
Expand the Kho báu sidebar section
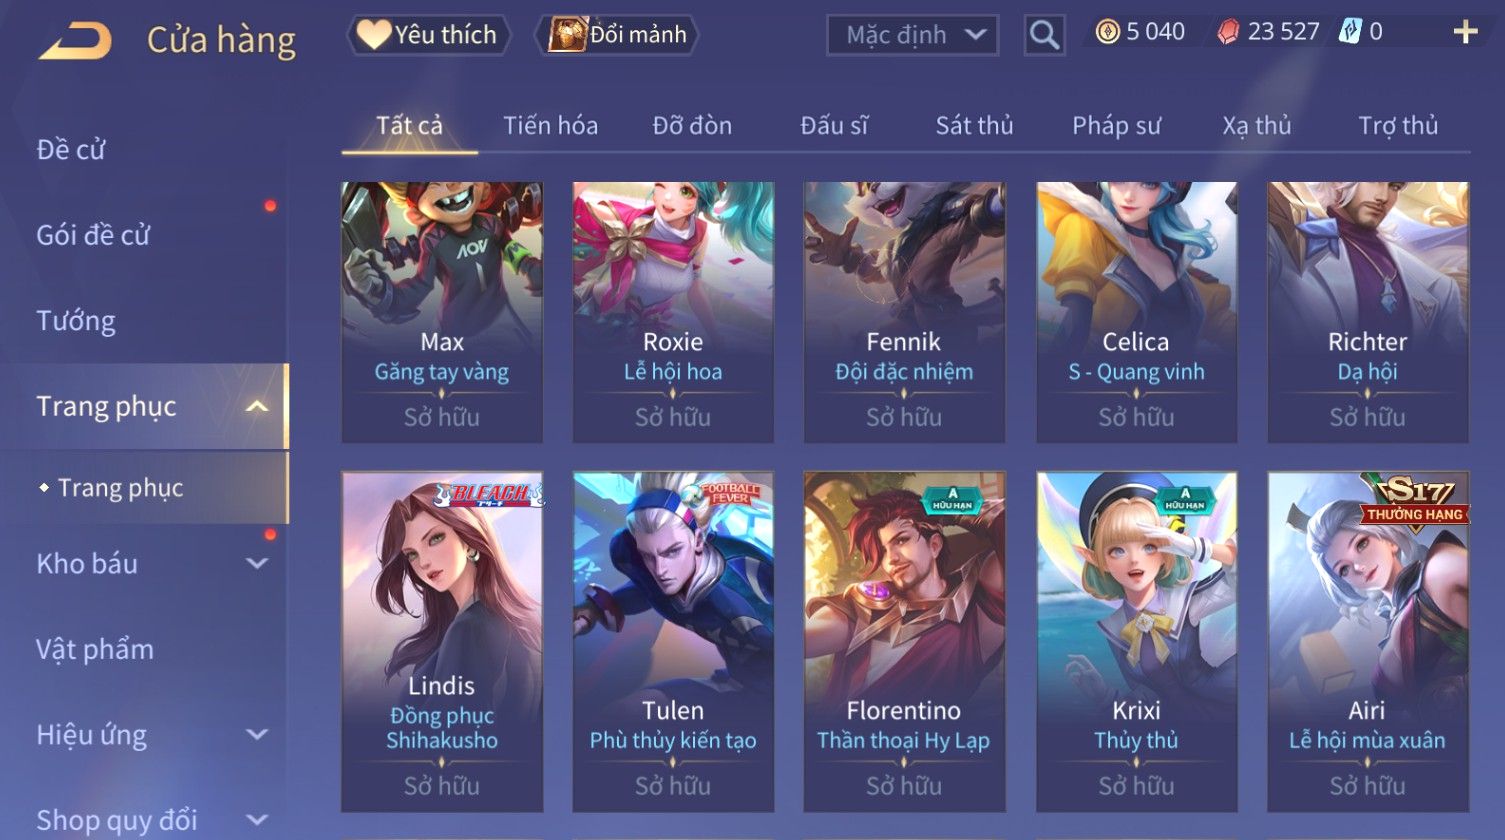click(257, 564)
